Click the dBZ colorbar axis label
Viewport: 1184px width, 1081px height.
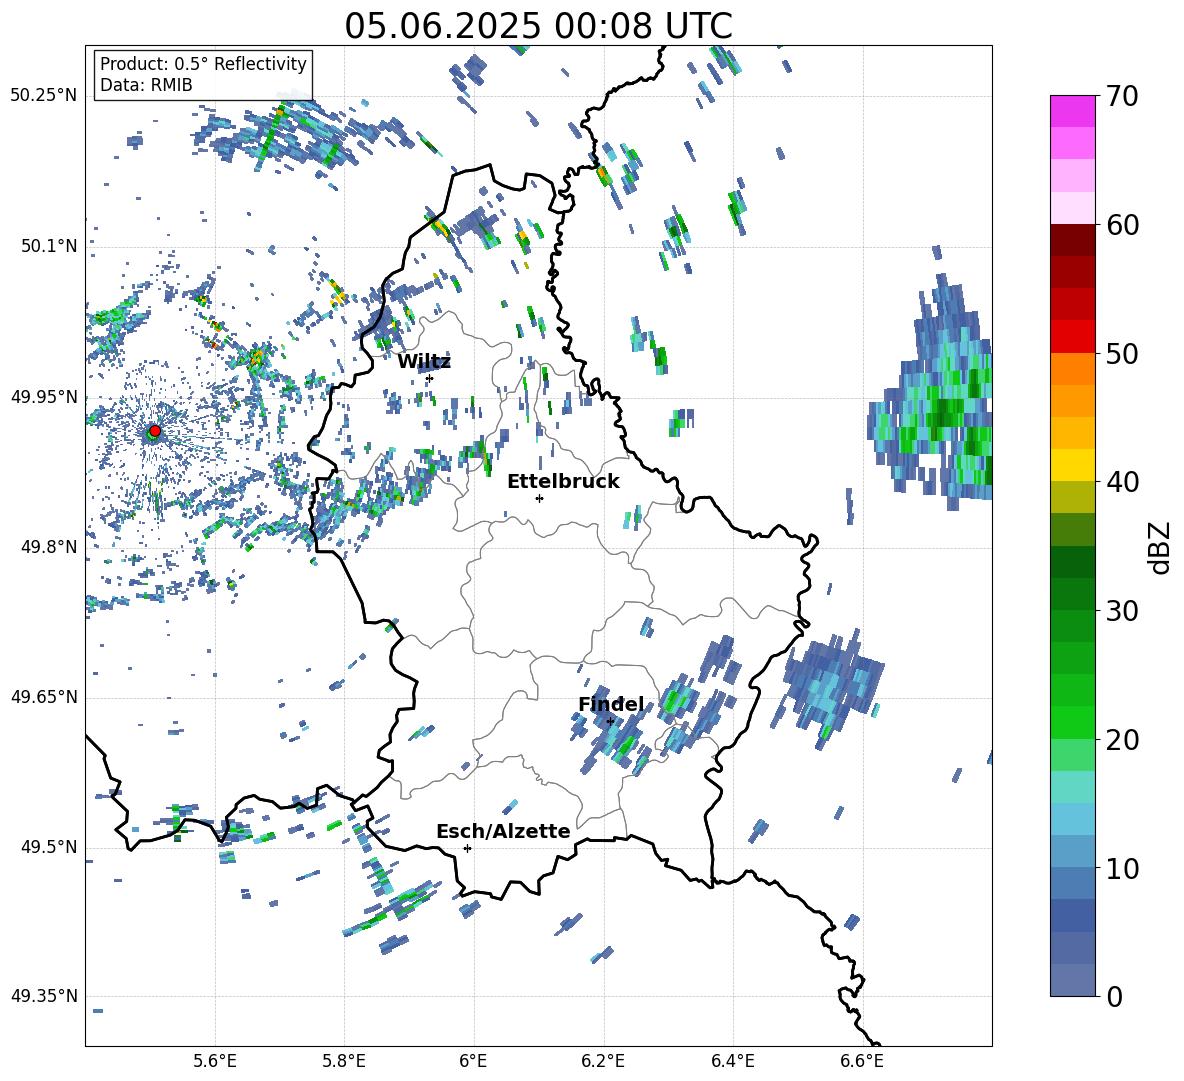1161,547
